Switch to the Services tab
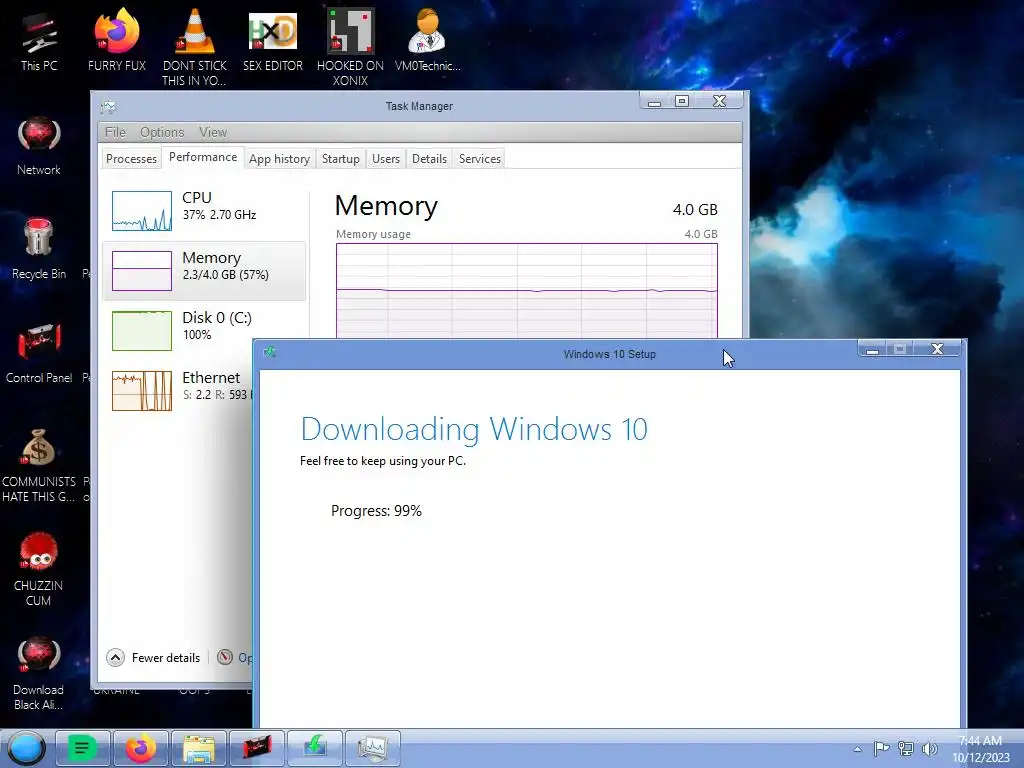 [x=479, y=159]
